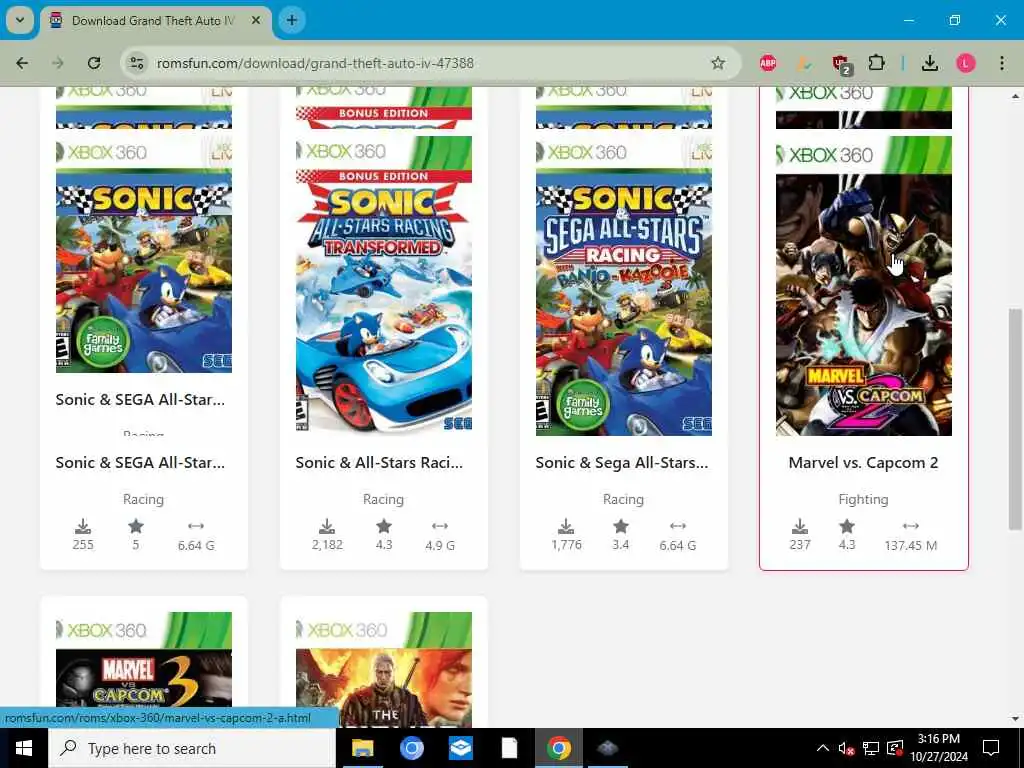Screen dimensions: 1024x768
Task: Click the page vertical scrollbar thumb
Action: [1015, 419]
